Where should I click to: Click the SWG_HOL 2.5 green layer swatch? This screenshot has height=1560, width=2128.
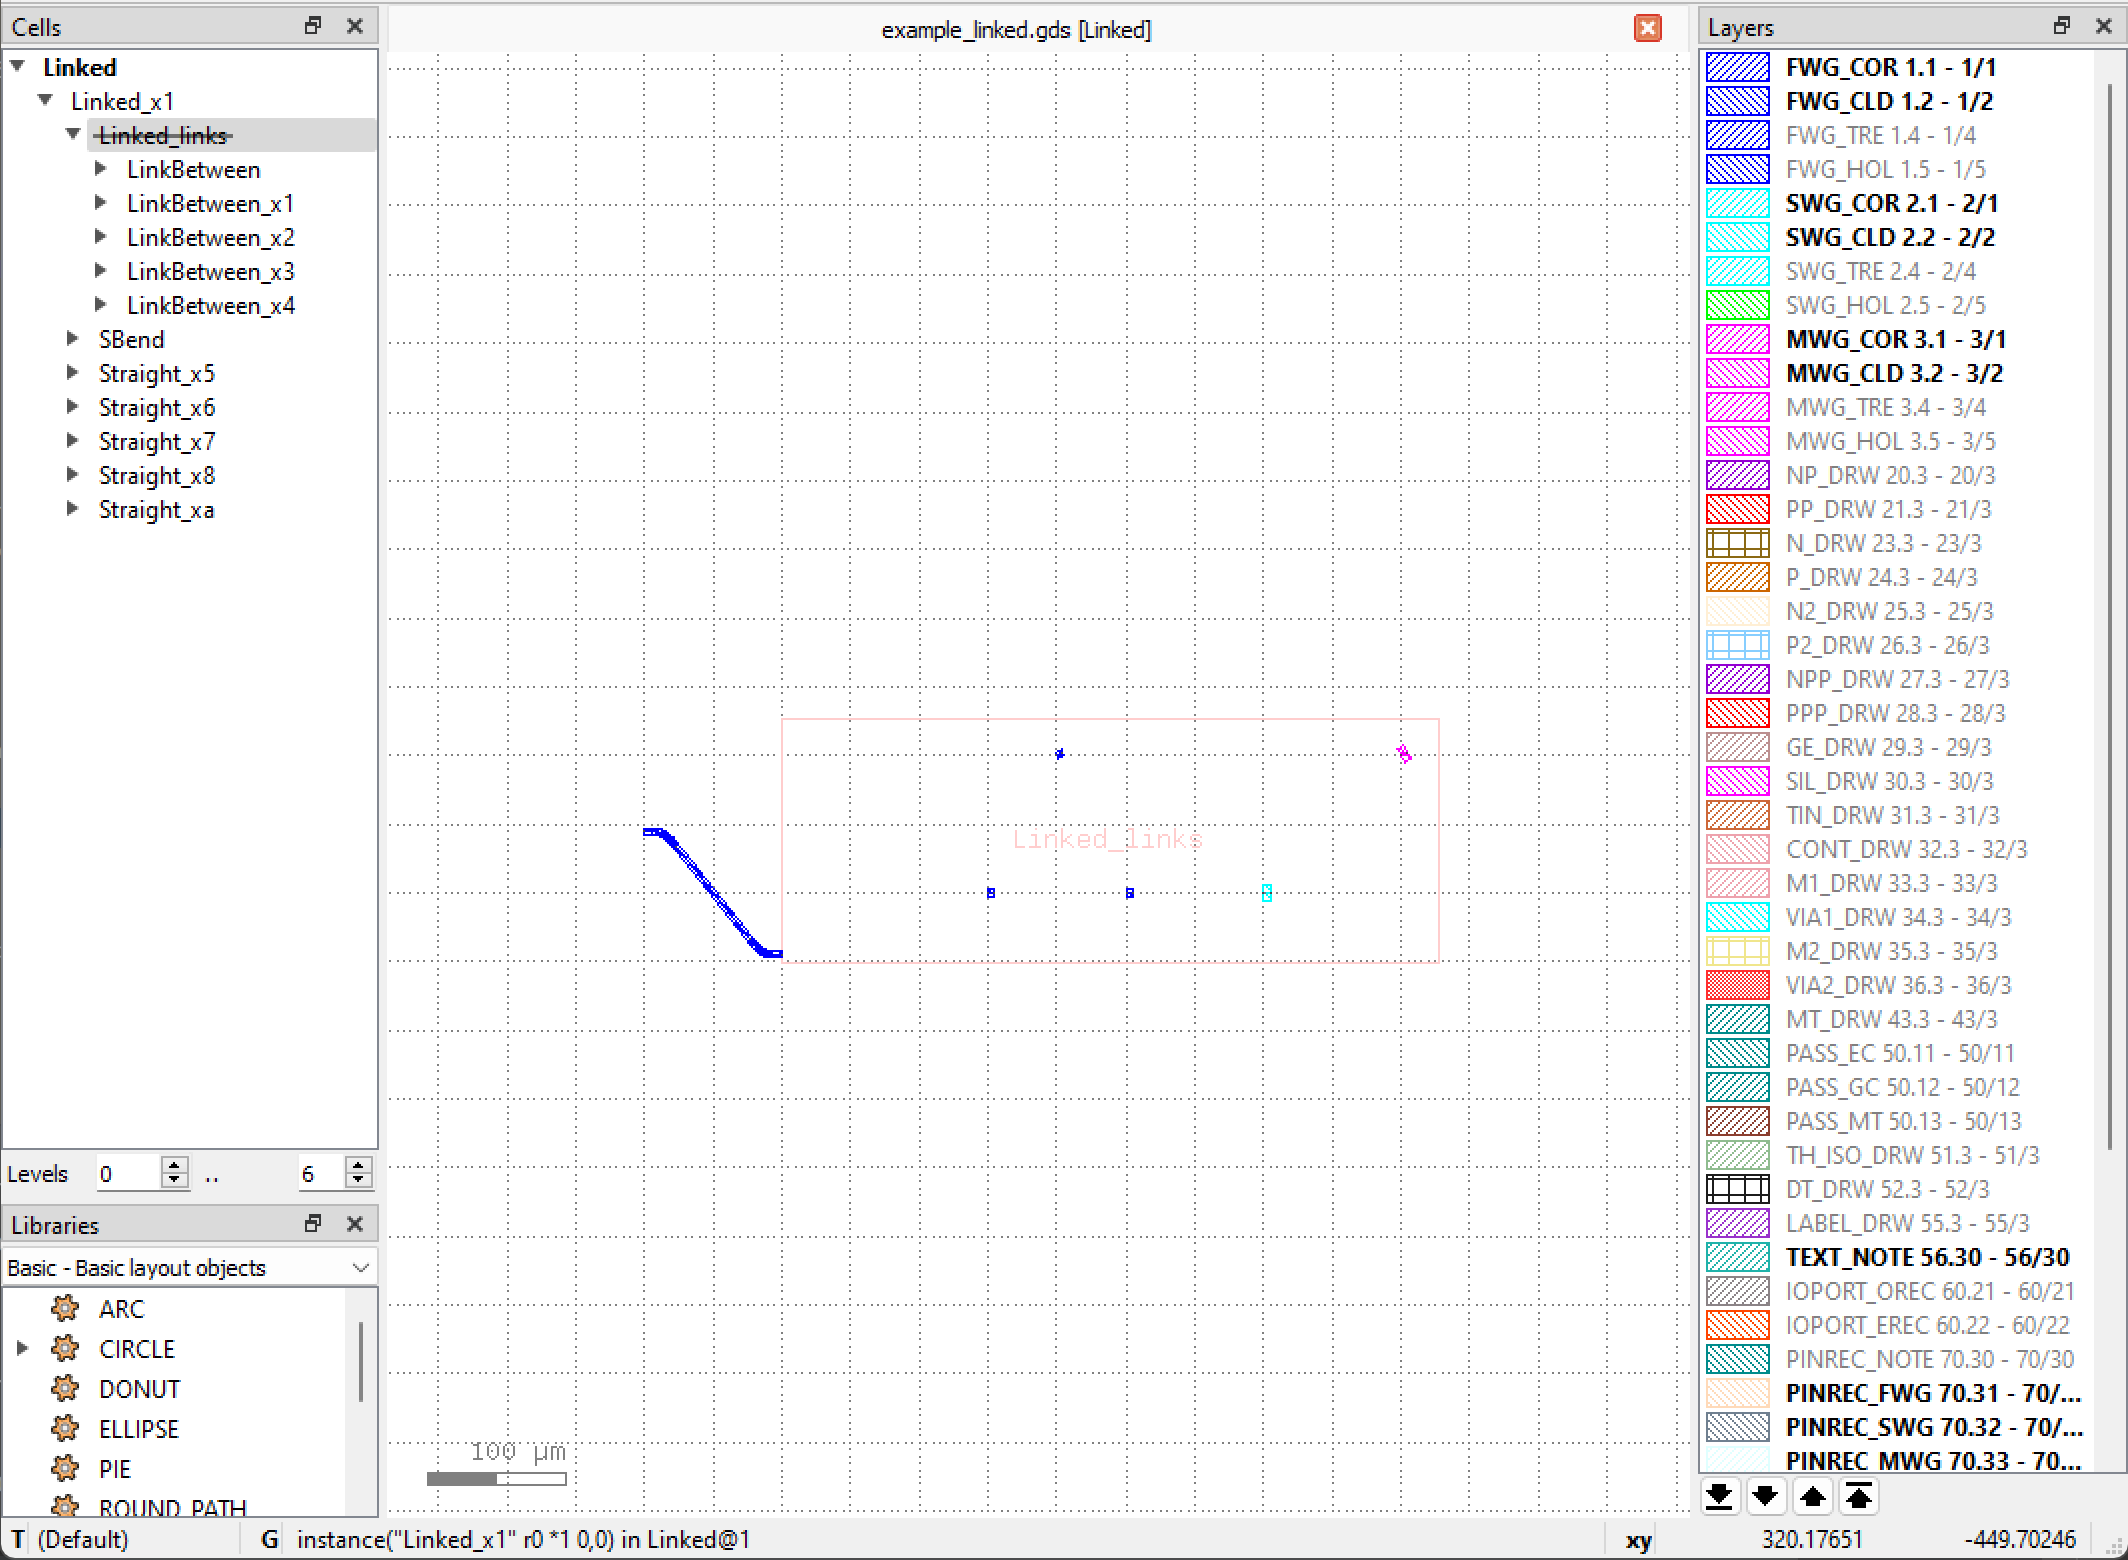[1737, 305]
